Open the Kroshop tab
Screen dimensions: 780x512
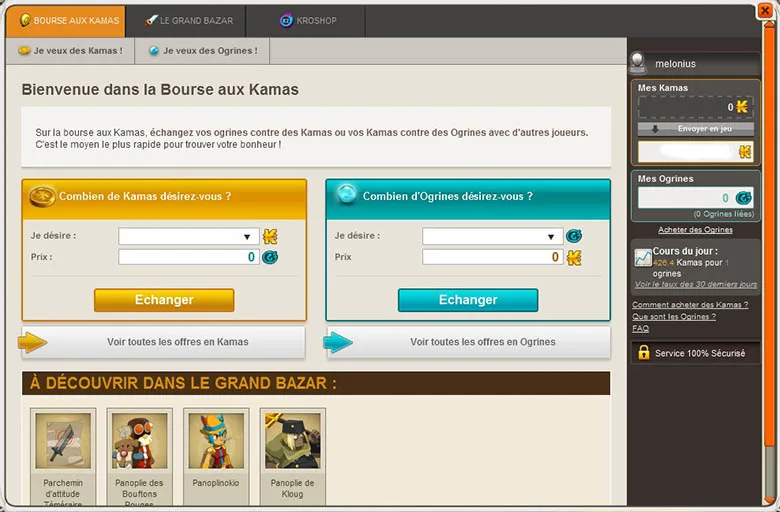(x=305, y=21)
